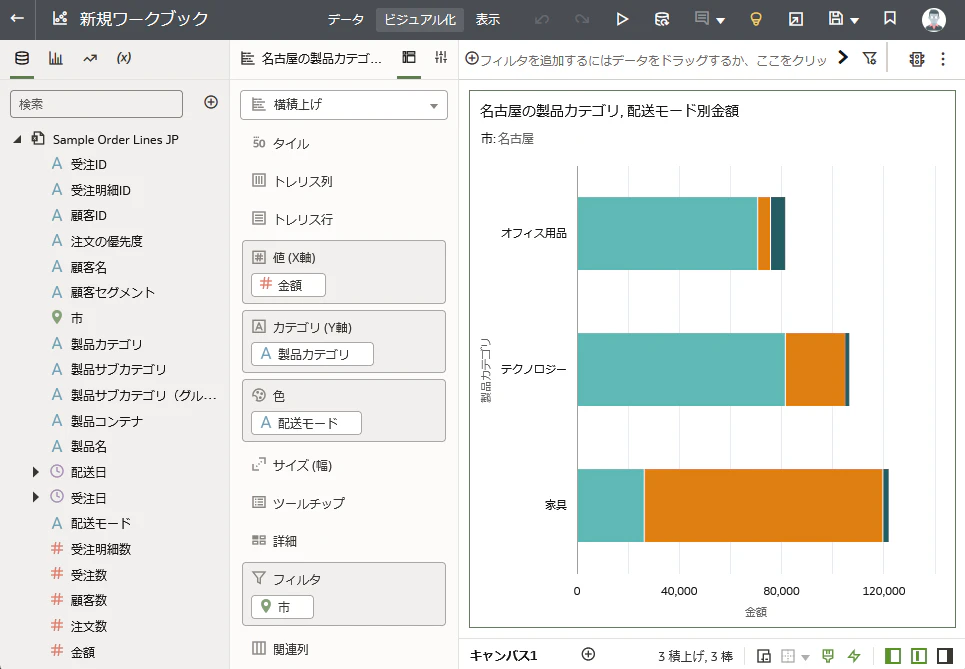
Task: Click the 金額 chip in 値 (X軸)
Action: pyautogui.click(x=288, y=285)
